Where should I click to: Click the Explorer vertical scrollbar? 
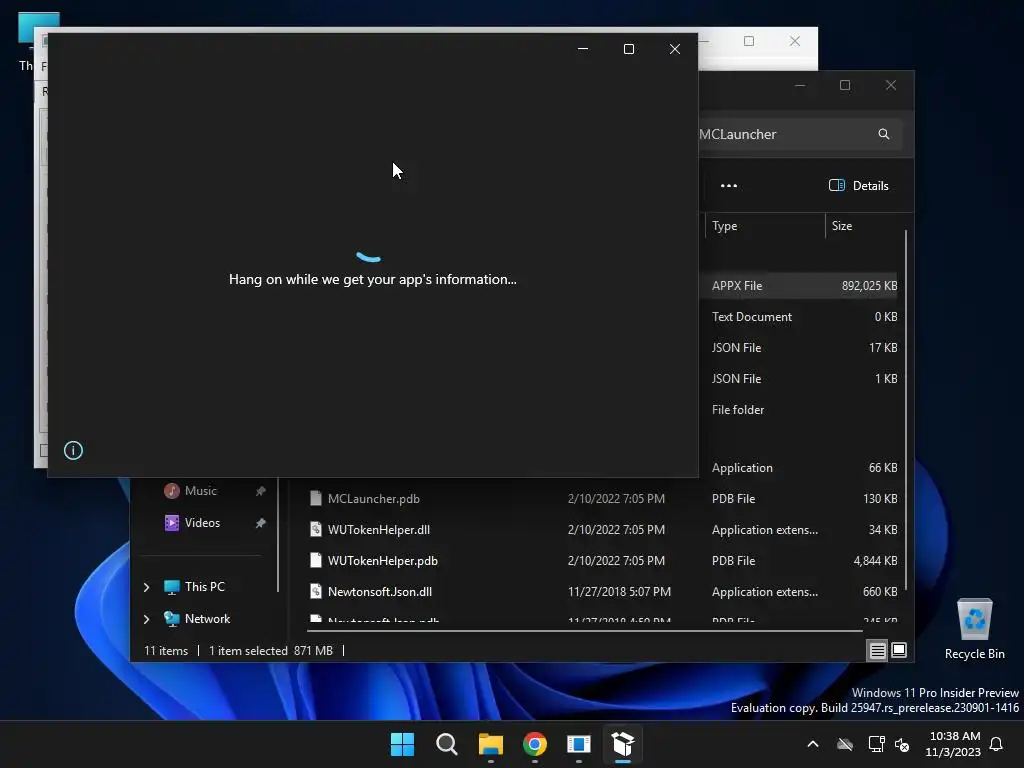906,410
